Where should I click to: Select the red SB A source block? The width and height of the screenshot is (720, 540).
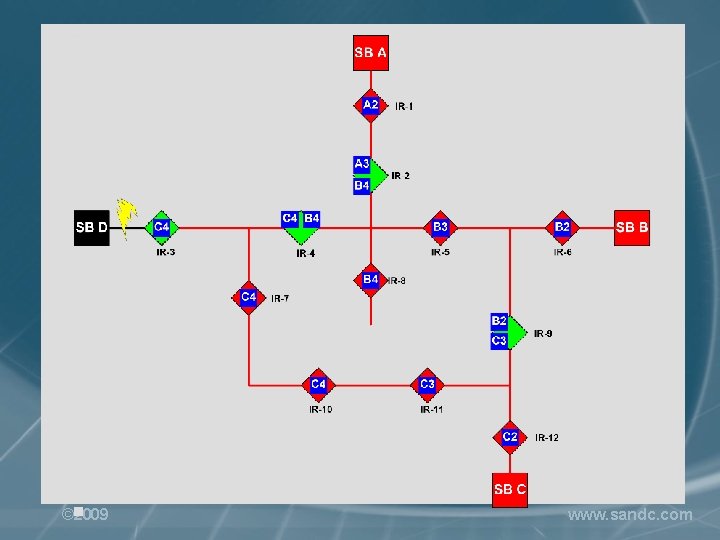[371, 53]
